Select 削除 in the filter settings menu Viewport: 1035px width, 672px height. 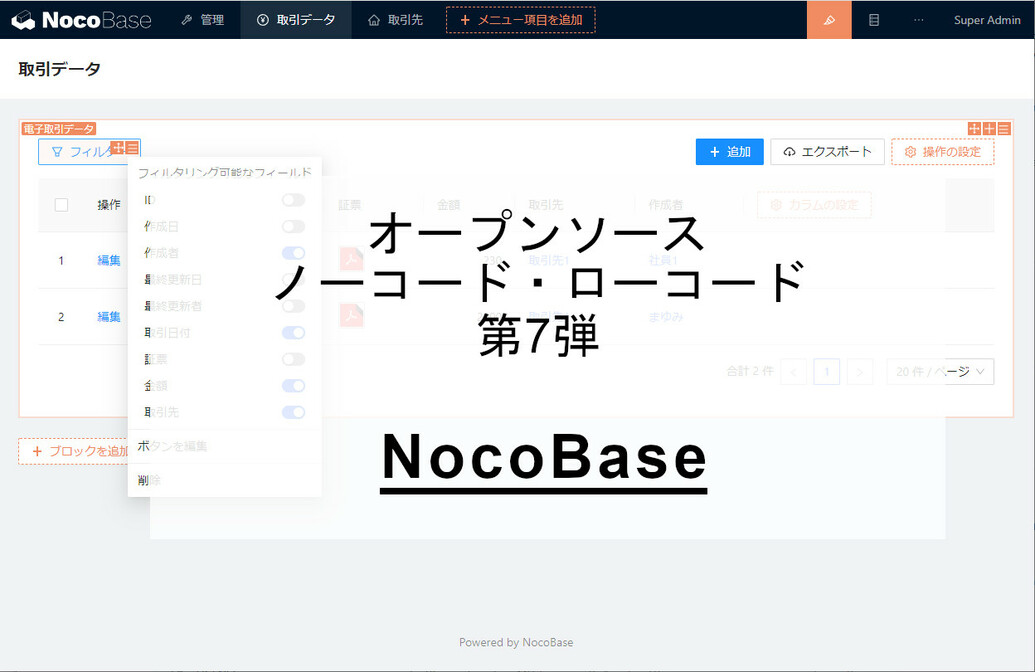click(224, 480)
